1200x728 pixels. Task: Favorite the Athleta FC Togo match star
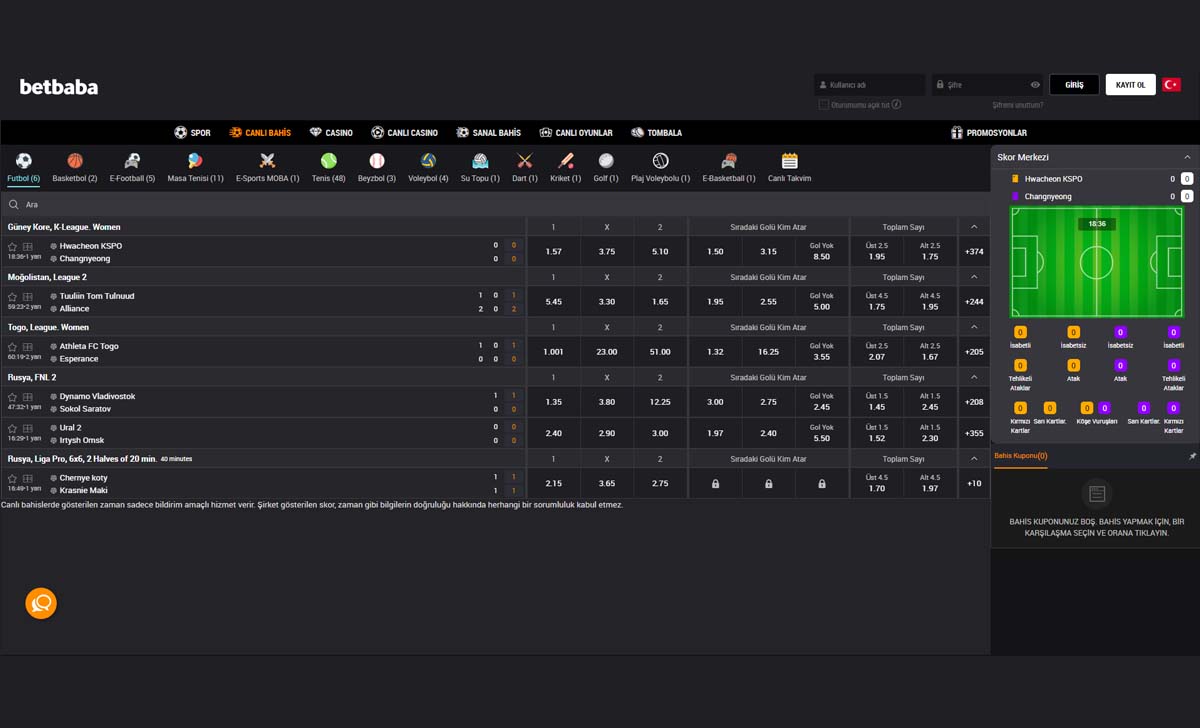tap(13, 346)
